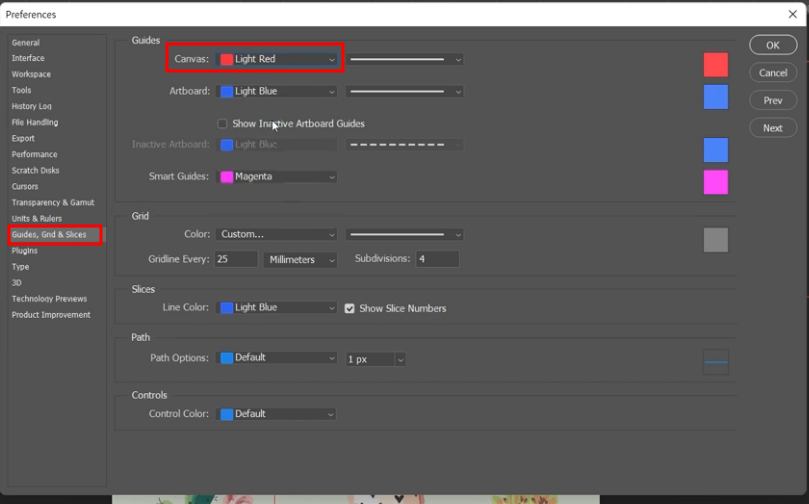Viewport: 809px width, 504px height.
Task: Select Scratch Disks category
Action: click(36, 170)
